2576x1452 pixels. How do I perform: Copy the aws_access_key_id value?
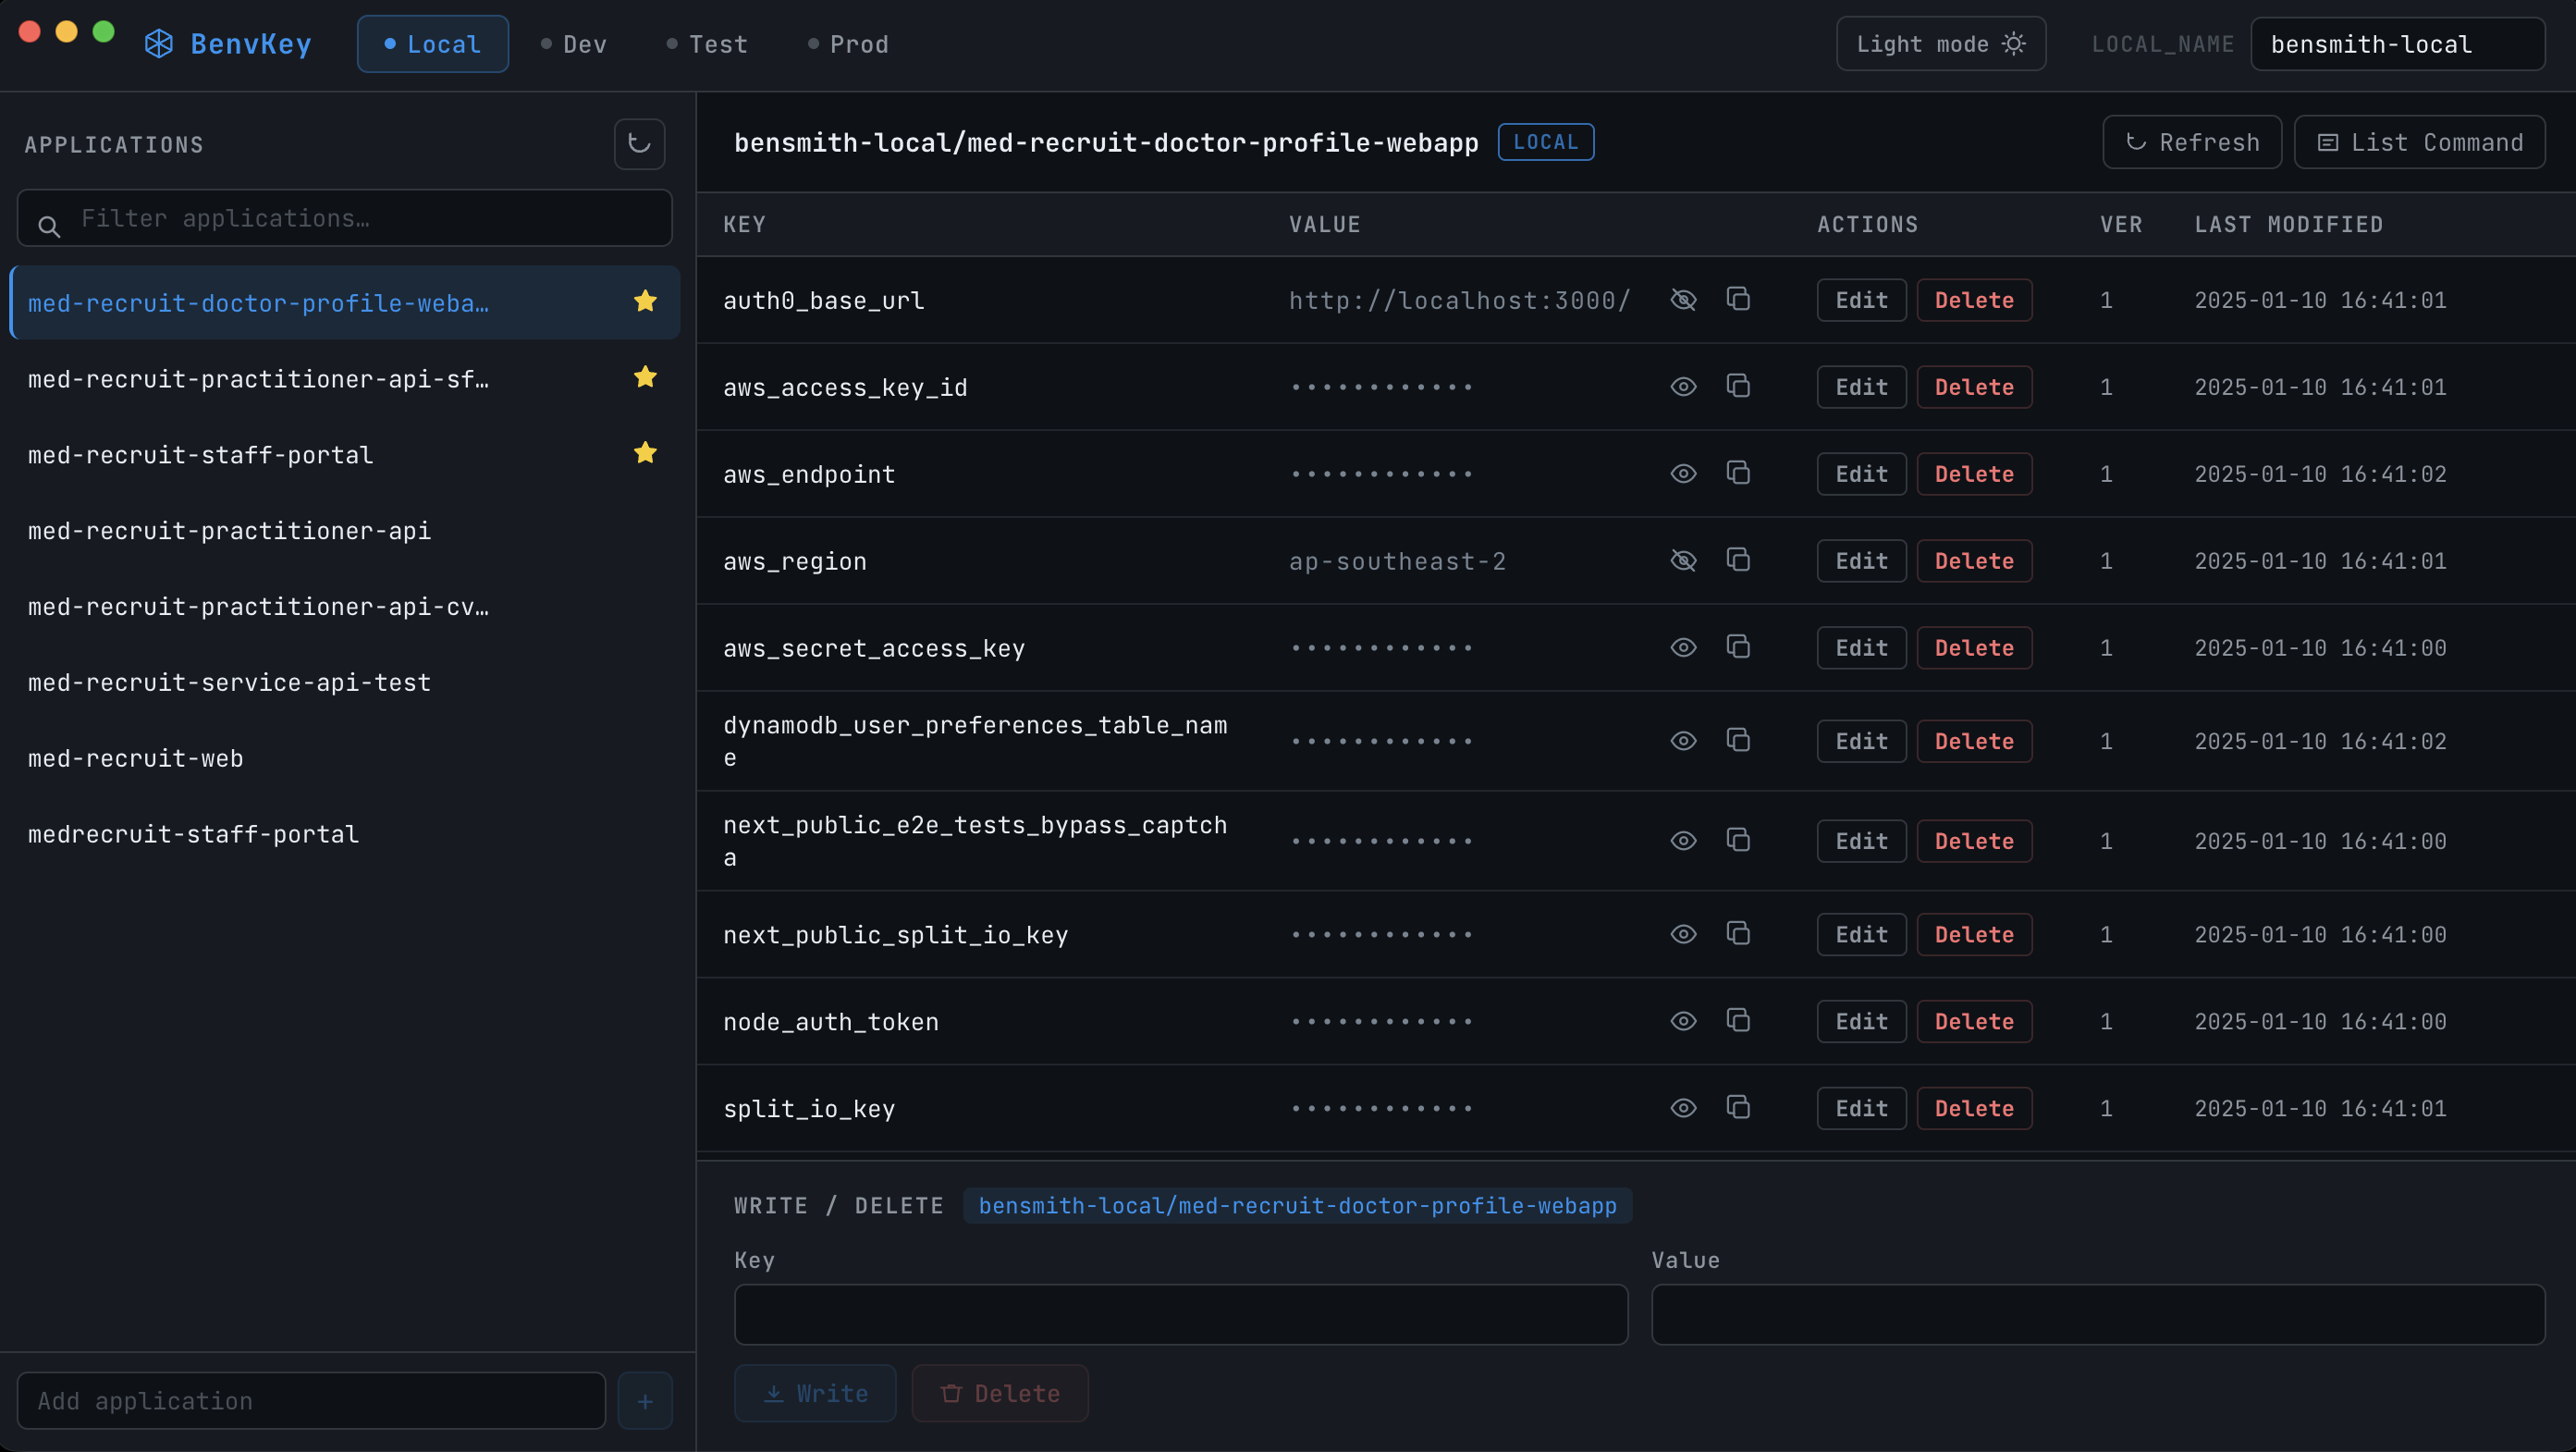point(1738,386)
